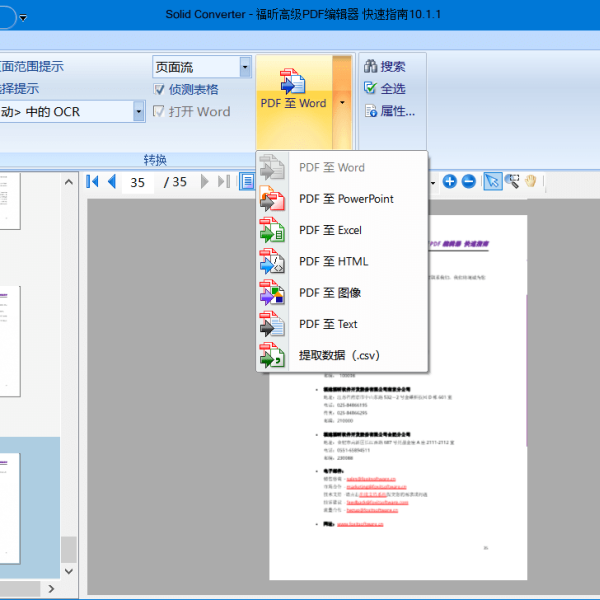Select the arrow selection tool

(493, 181)
